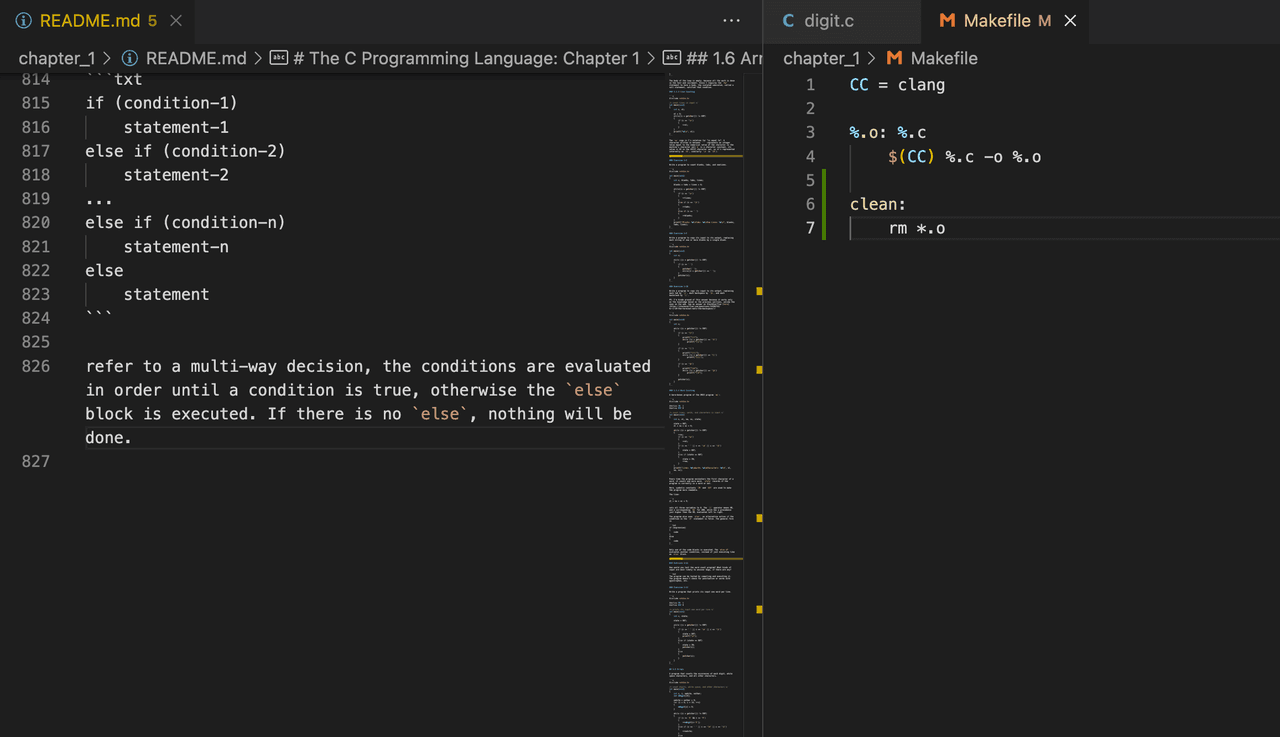The image size is (1280, 737).
Task: Click README line number 820 in the gutter
Action: click(35, 222)
